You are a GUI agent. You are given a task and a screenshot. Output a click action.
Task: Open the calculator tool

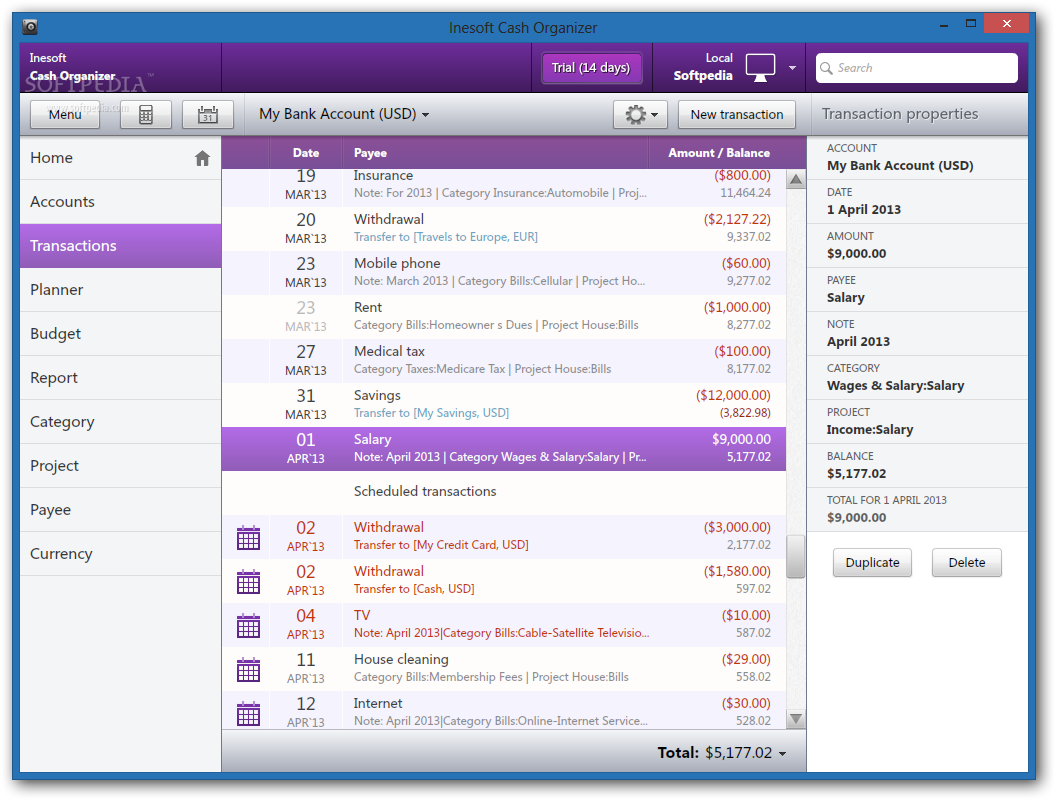click(145, 114)
